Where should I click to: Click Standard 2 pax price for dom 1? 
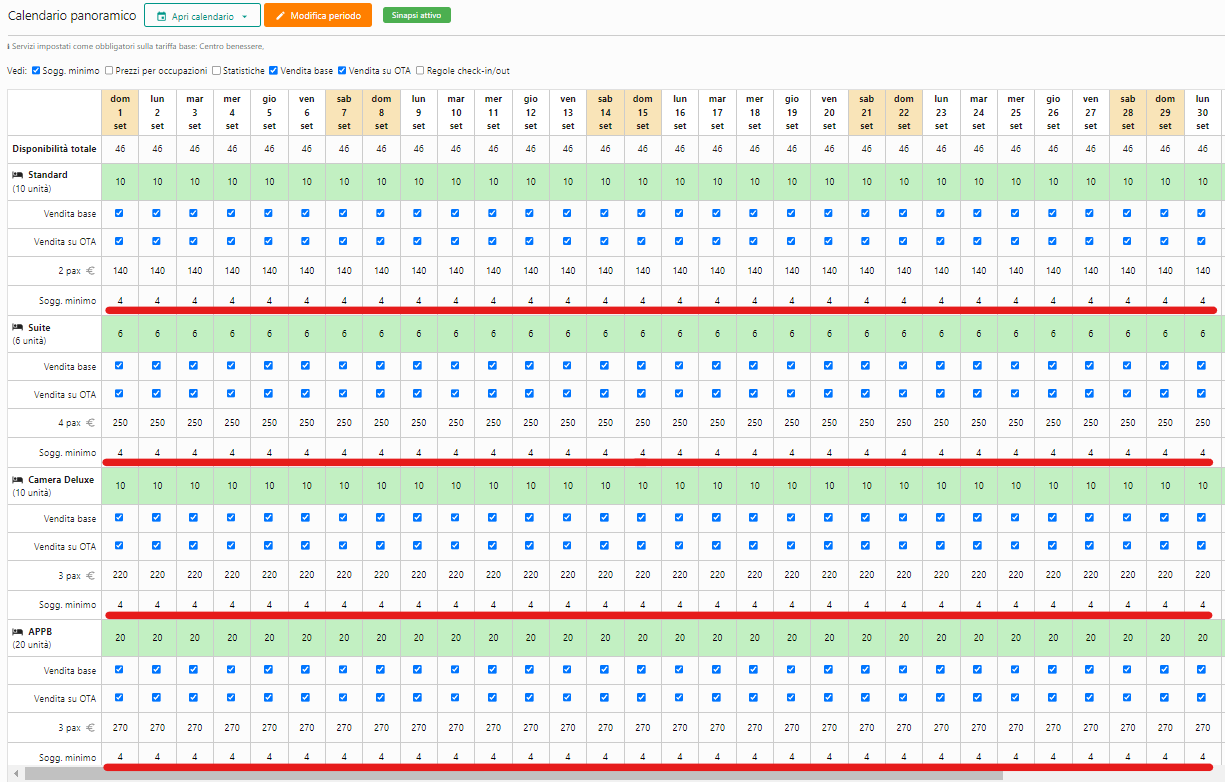[x=120, y=271]
